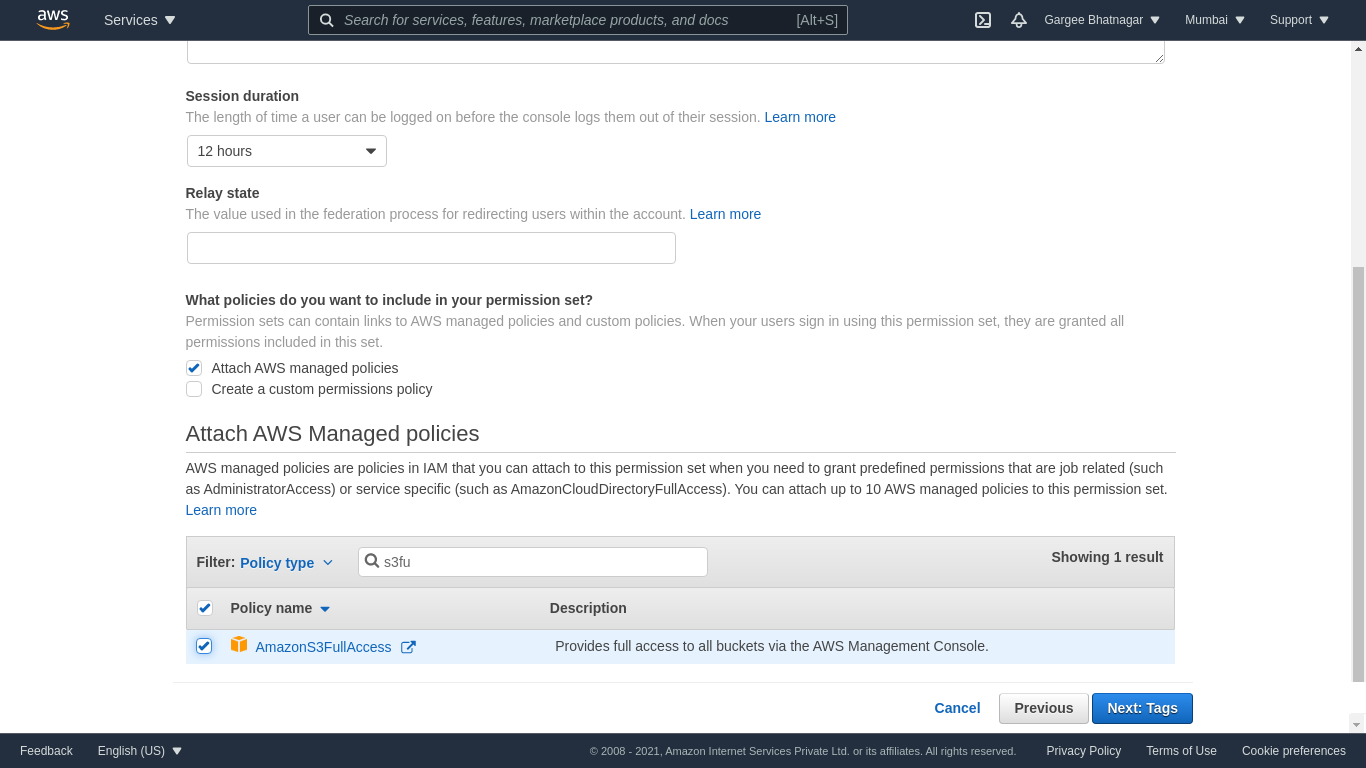Deselect the AmazonS3FullAccess row checkbox
The width and height of the screenshot is (1366, 768).
click(204, 646)
